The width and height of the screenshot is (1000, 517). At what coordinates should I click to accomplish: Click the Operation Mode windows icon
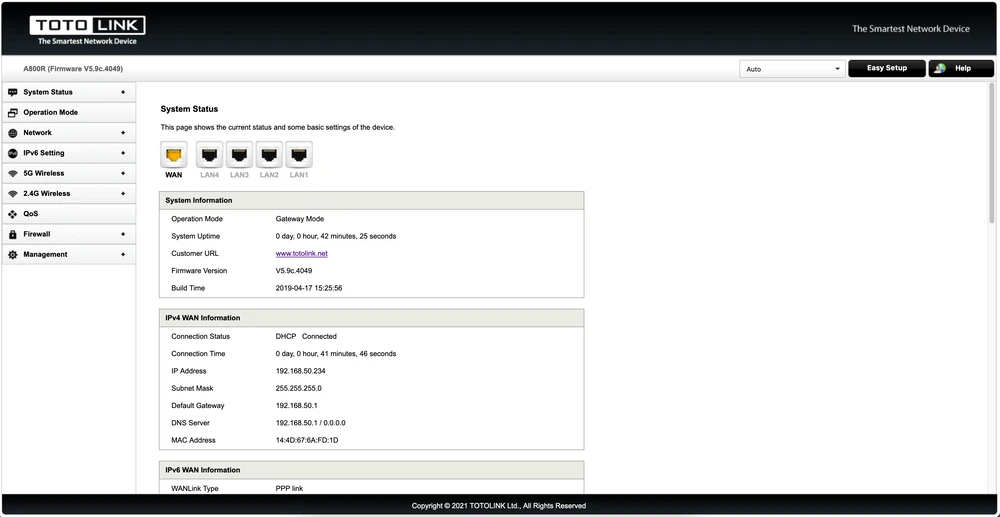coord(13,112)
